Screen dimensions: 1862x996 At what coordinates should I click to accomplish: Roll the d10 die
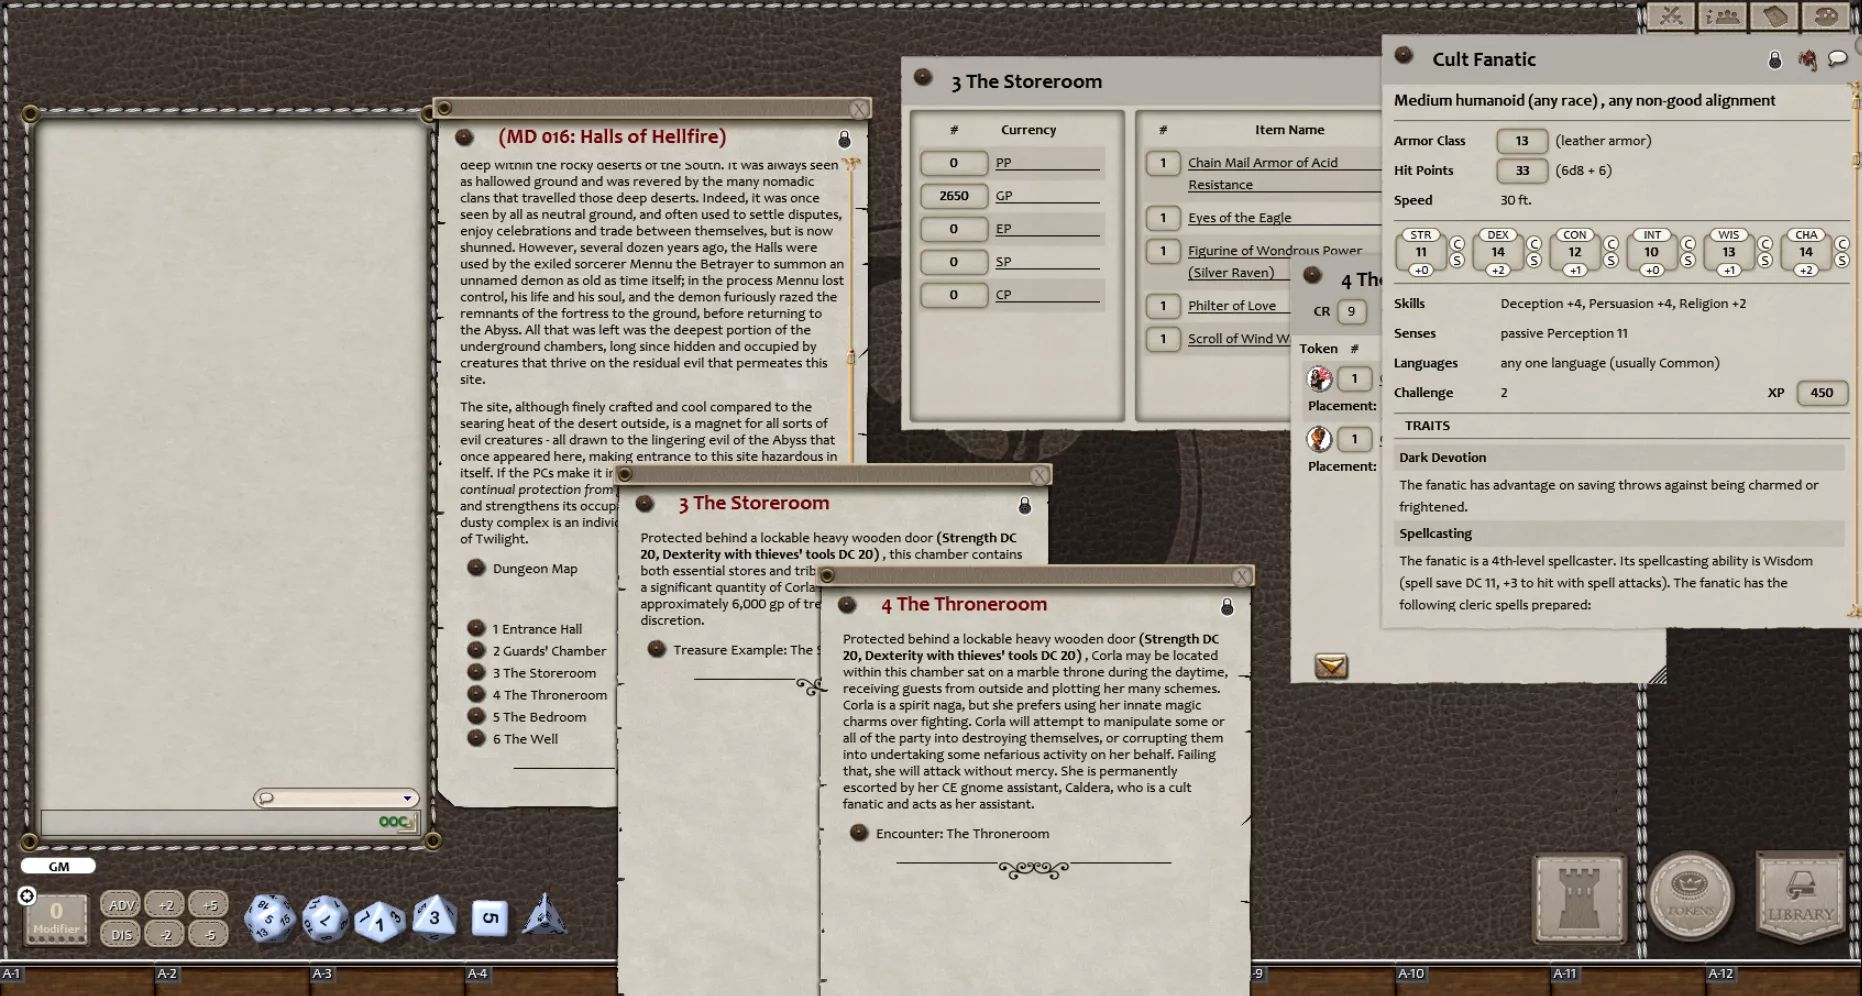click(x=379, y=921)
